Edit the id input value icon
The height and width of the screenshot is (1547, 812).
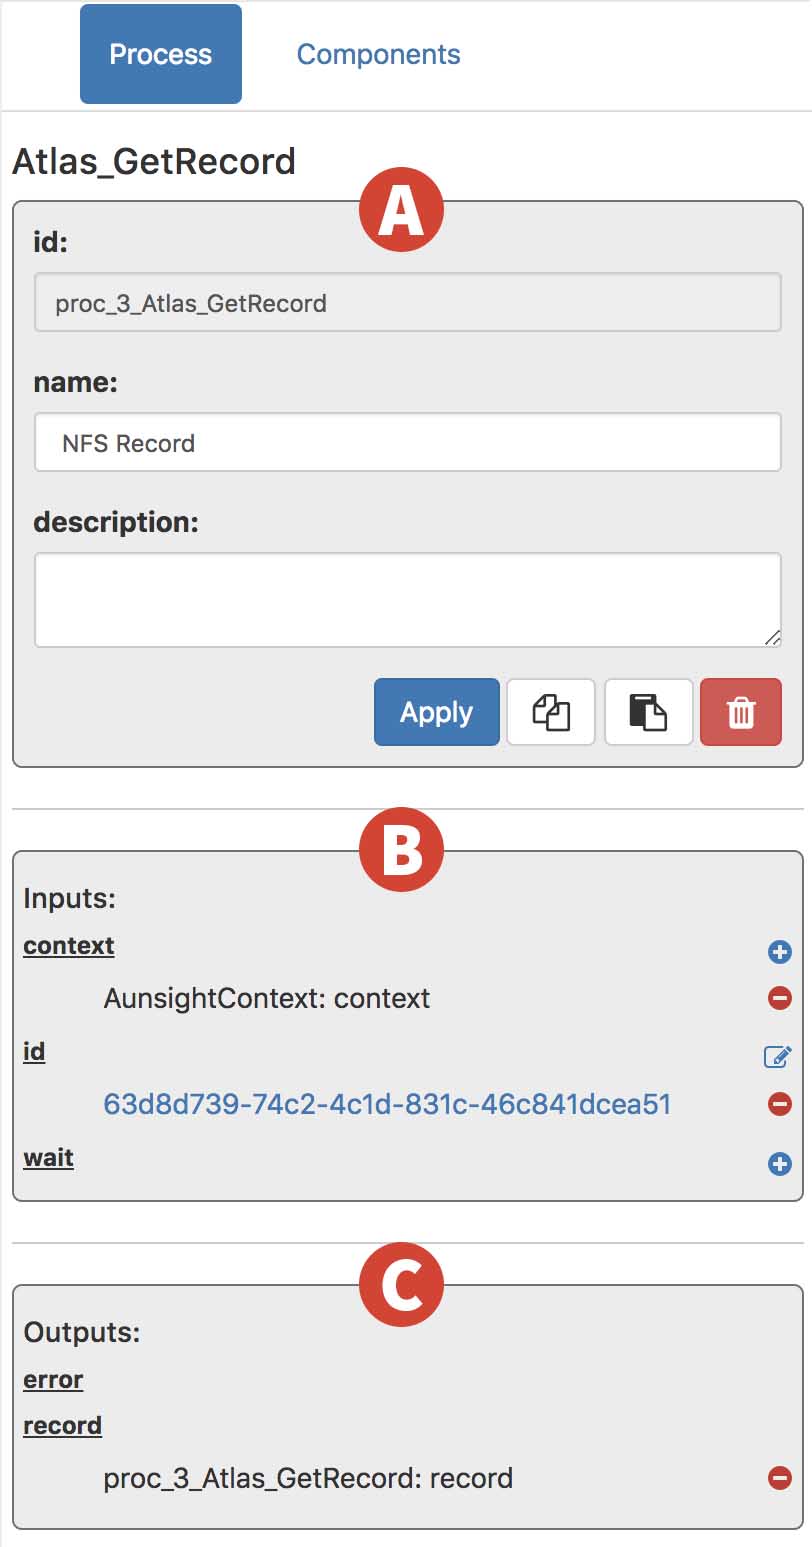[x=778, y=1056]
